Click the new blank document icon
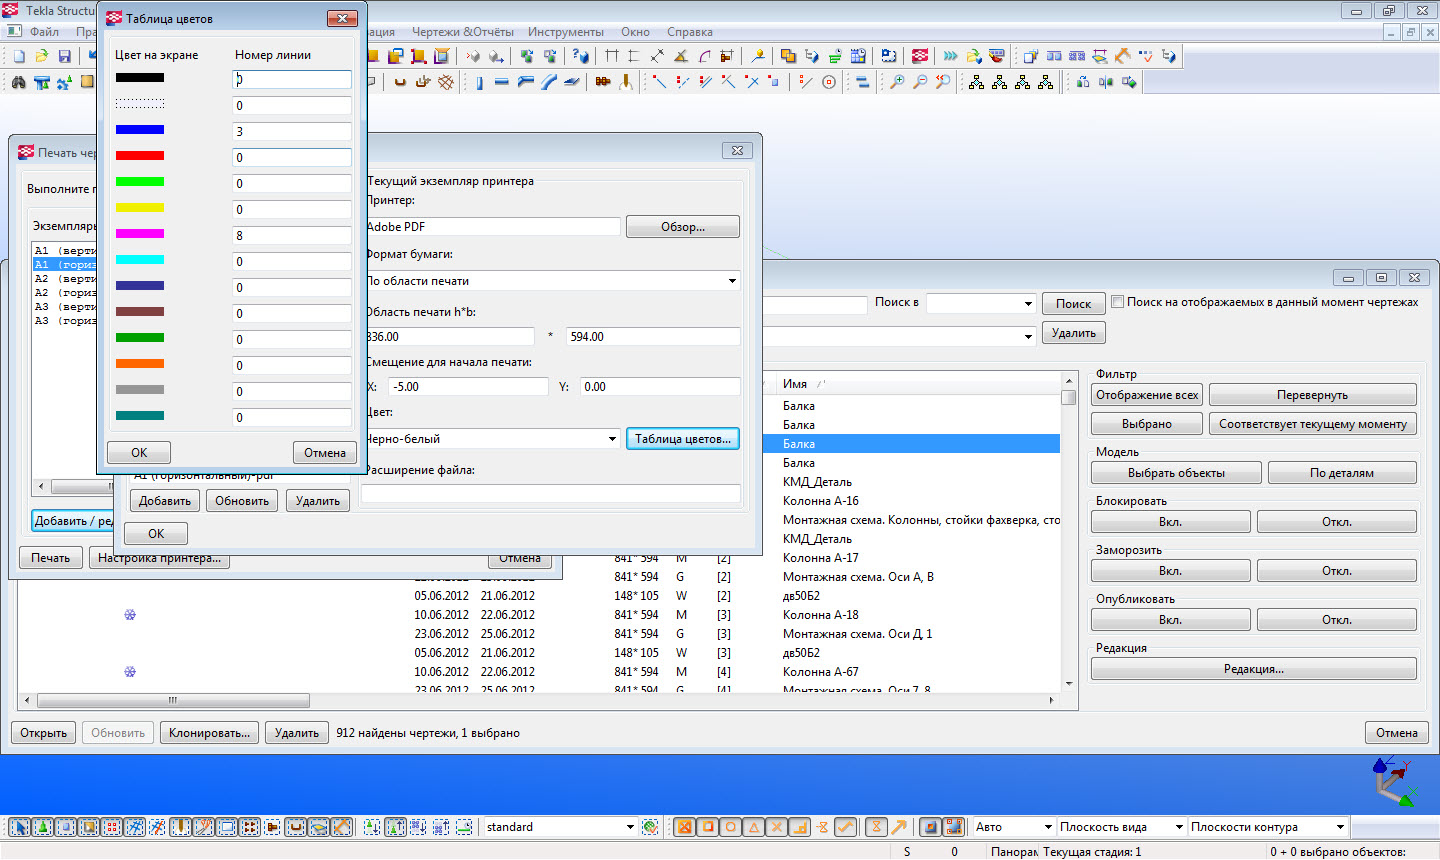1440x860 pixels. pyautogui.click(x=18, y=56)
